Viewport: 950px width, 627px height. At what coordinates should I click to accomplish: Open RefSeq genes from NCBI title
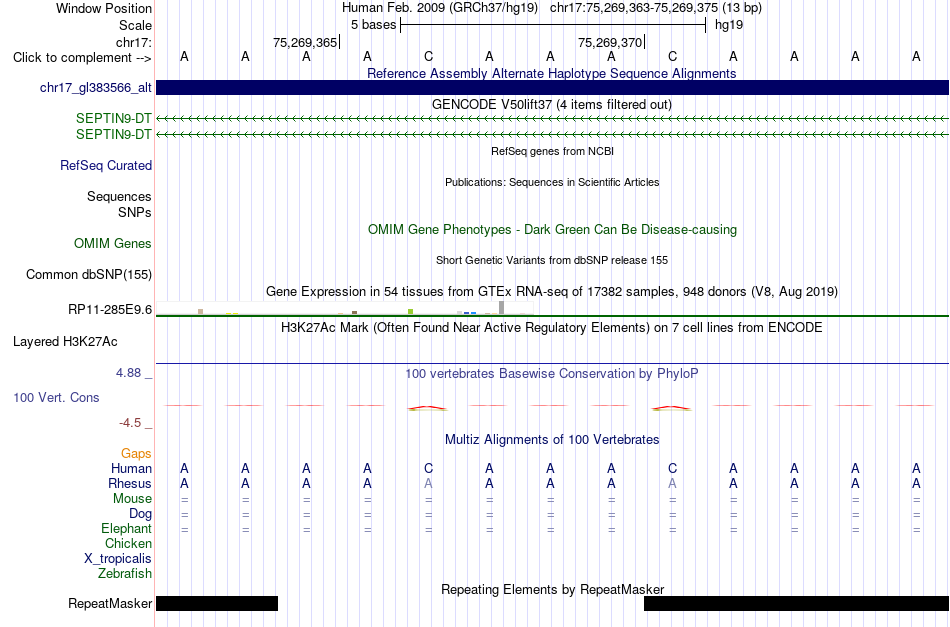point(552,151)
